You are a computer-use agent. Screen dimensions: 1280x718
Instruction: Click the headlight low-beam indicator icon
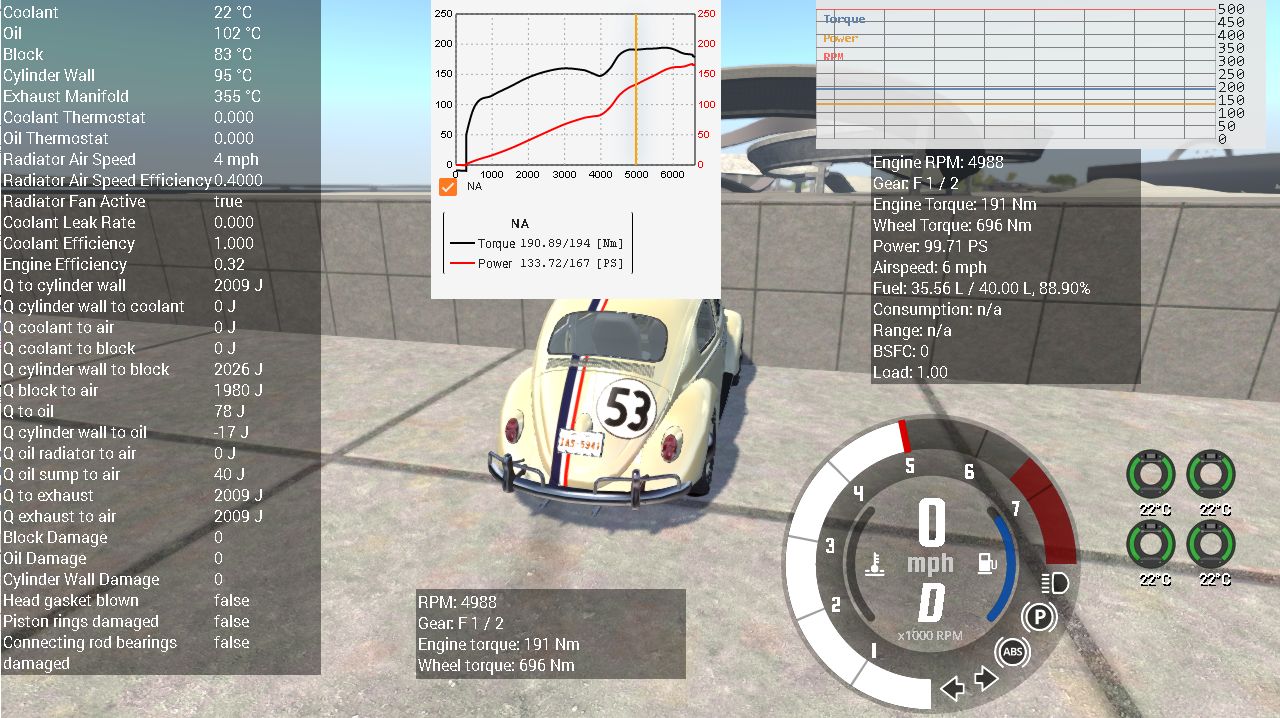coord(1055,584)
